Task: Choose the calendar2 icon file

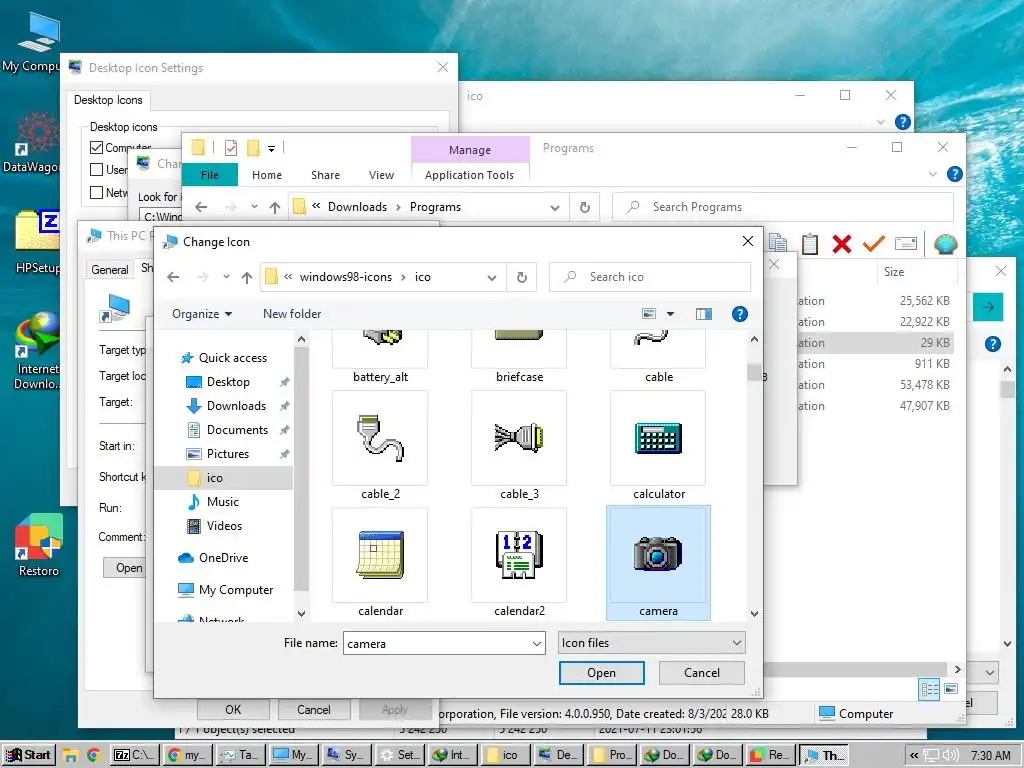Action: (519, 562)
